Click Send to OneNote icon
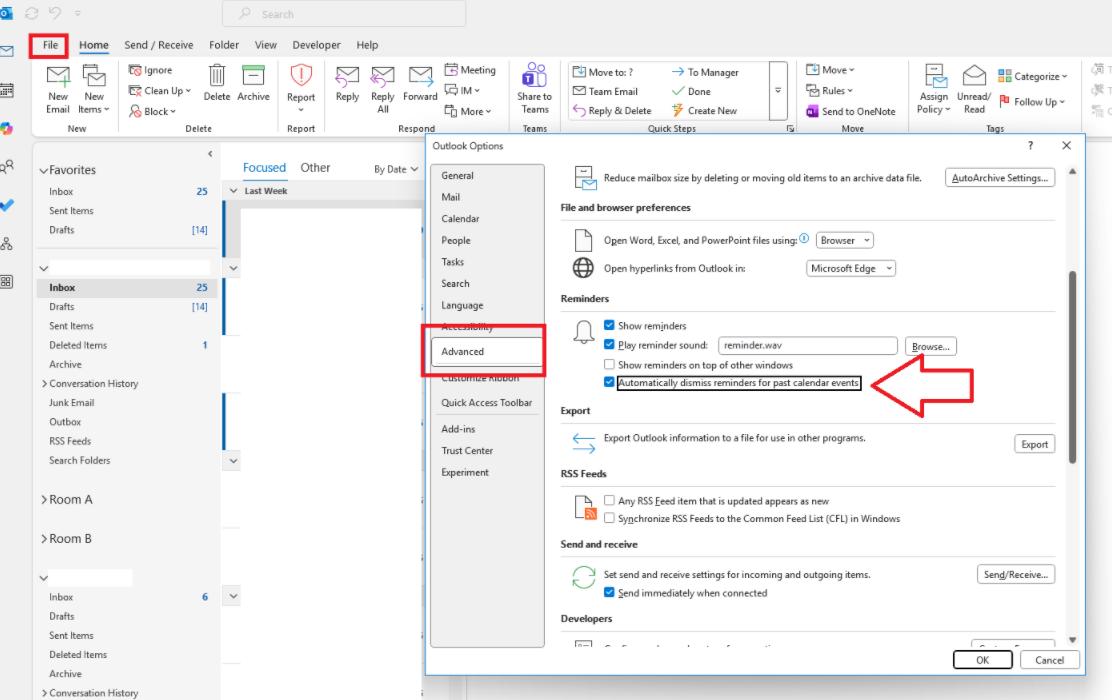The width and height of the screenshot is (1112, 700). click(x=812, y=111)
